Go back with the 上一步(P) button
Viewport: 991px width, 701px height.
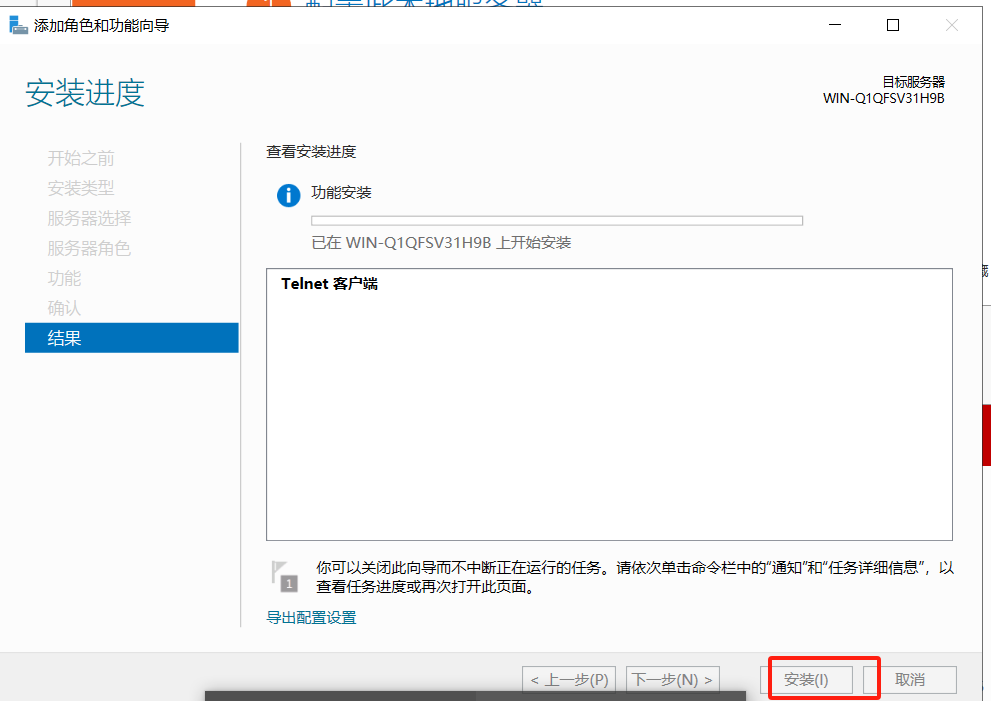pyautogui.click(x=569, y=680)
